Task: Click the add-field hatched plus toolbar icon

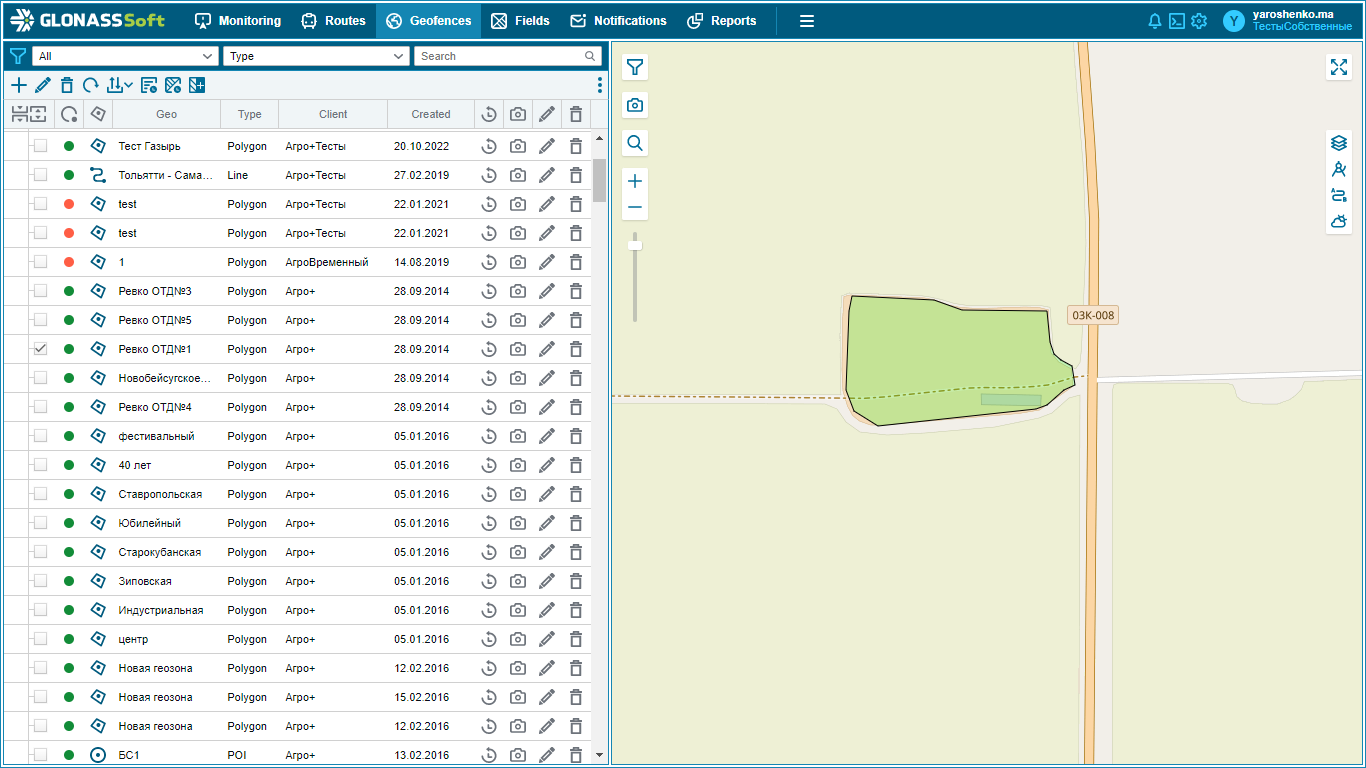Action: [197, 86]
